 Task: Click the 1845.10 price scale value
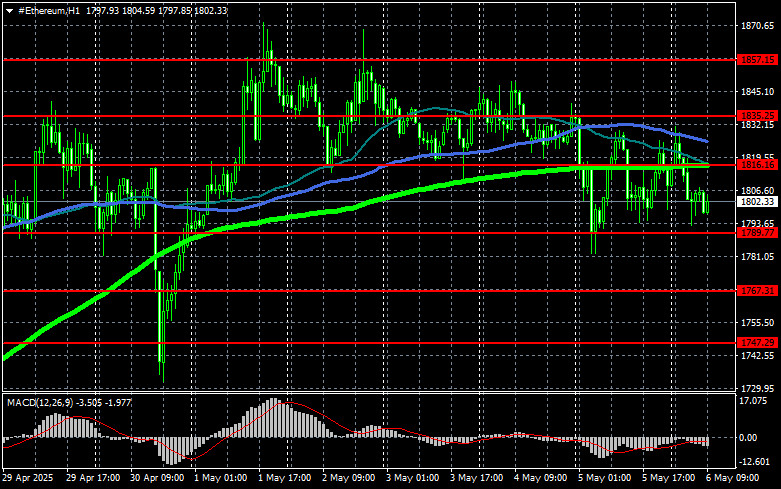click(758, 92)
